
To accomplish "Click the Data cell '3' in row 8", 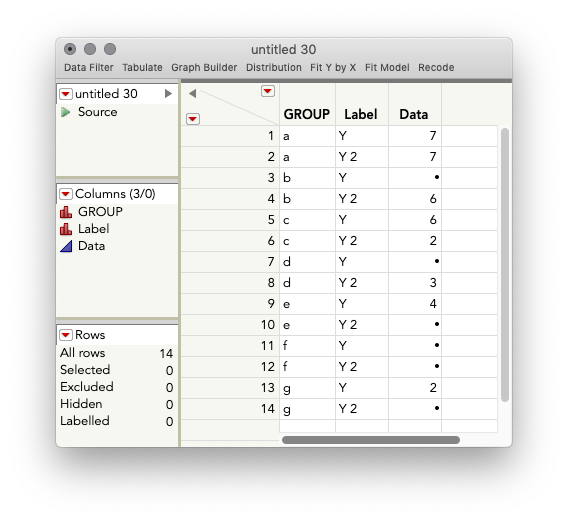I will (415, 283).
